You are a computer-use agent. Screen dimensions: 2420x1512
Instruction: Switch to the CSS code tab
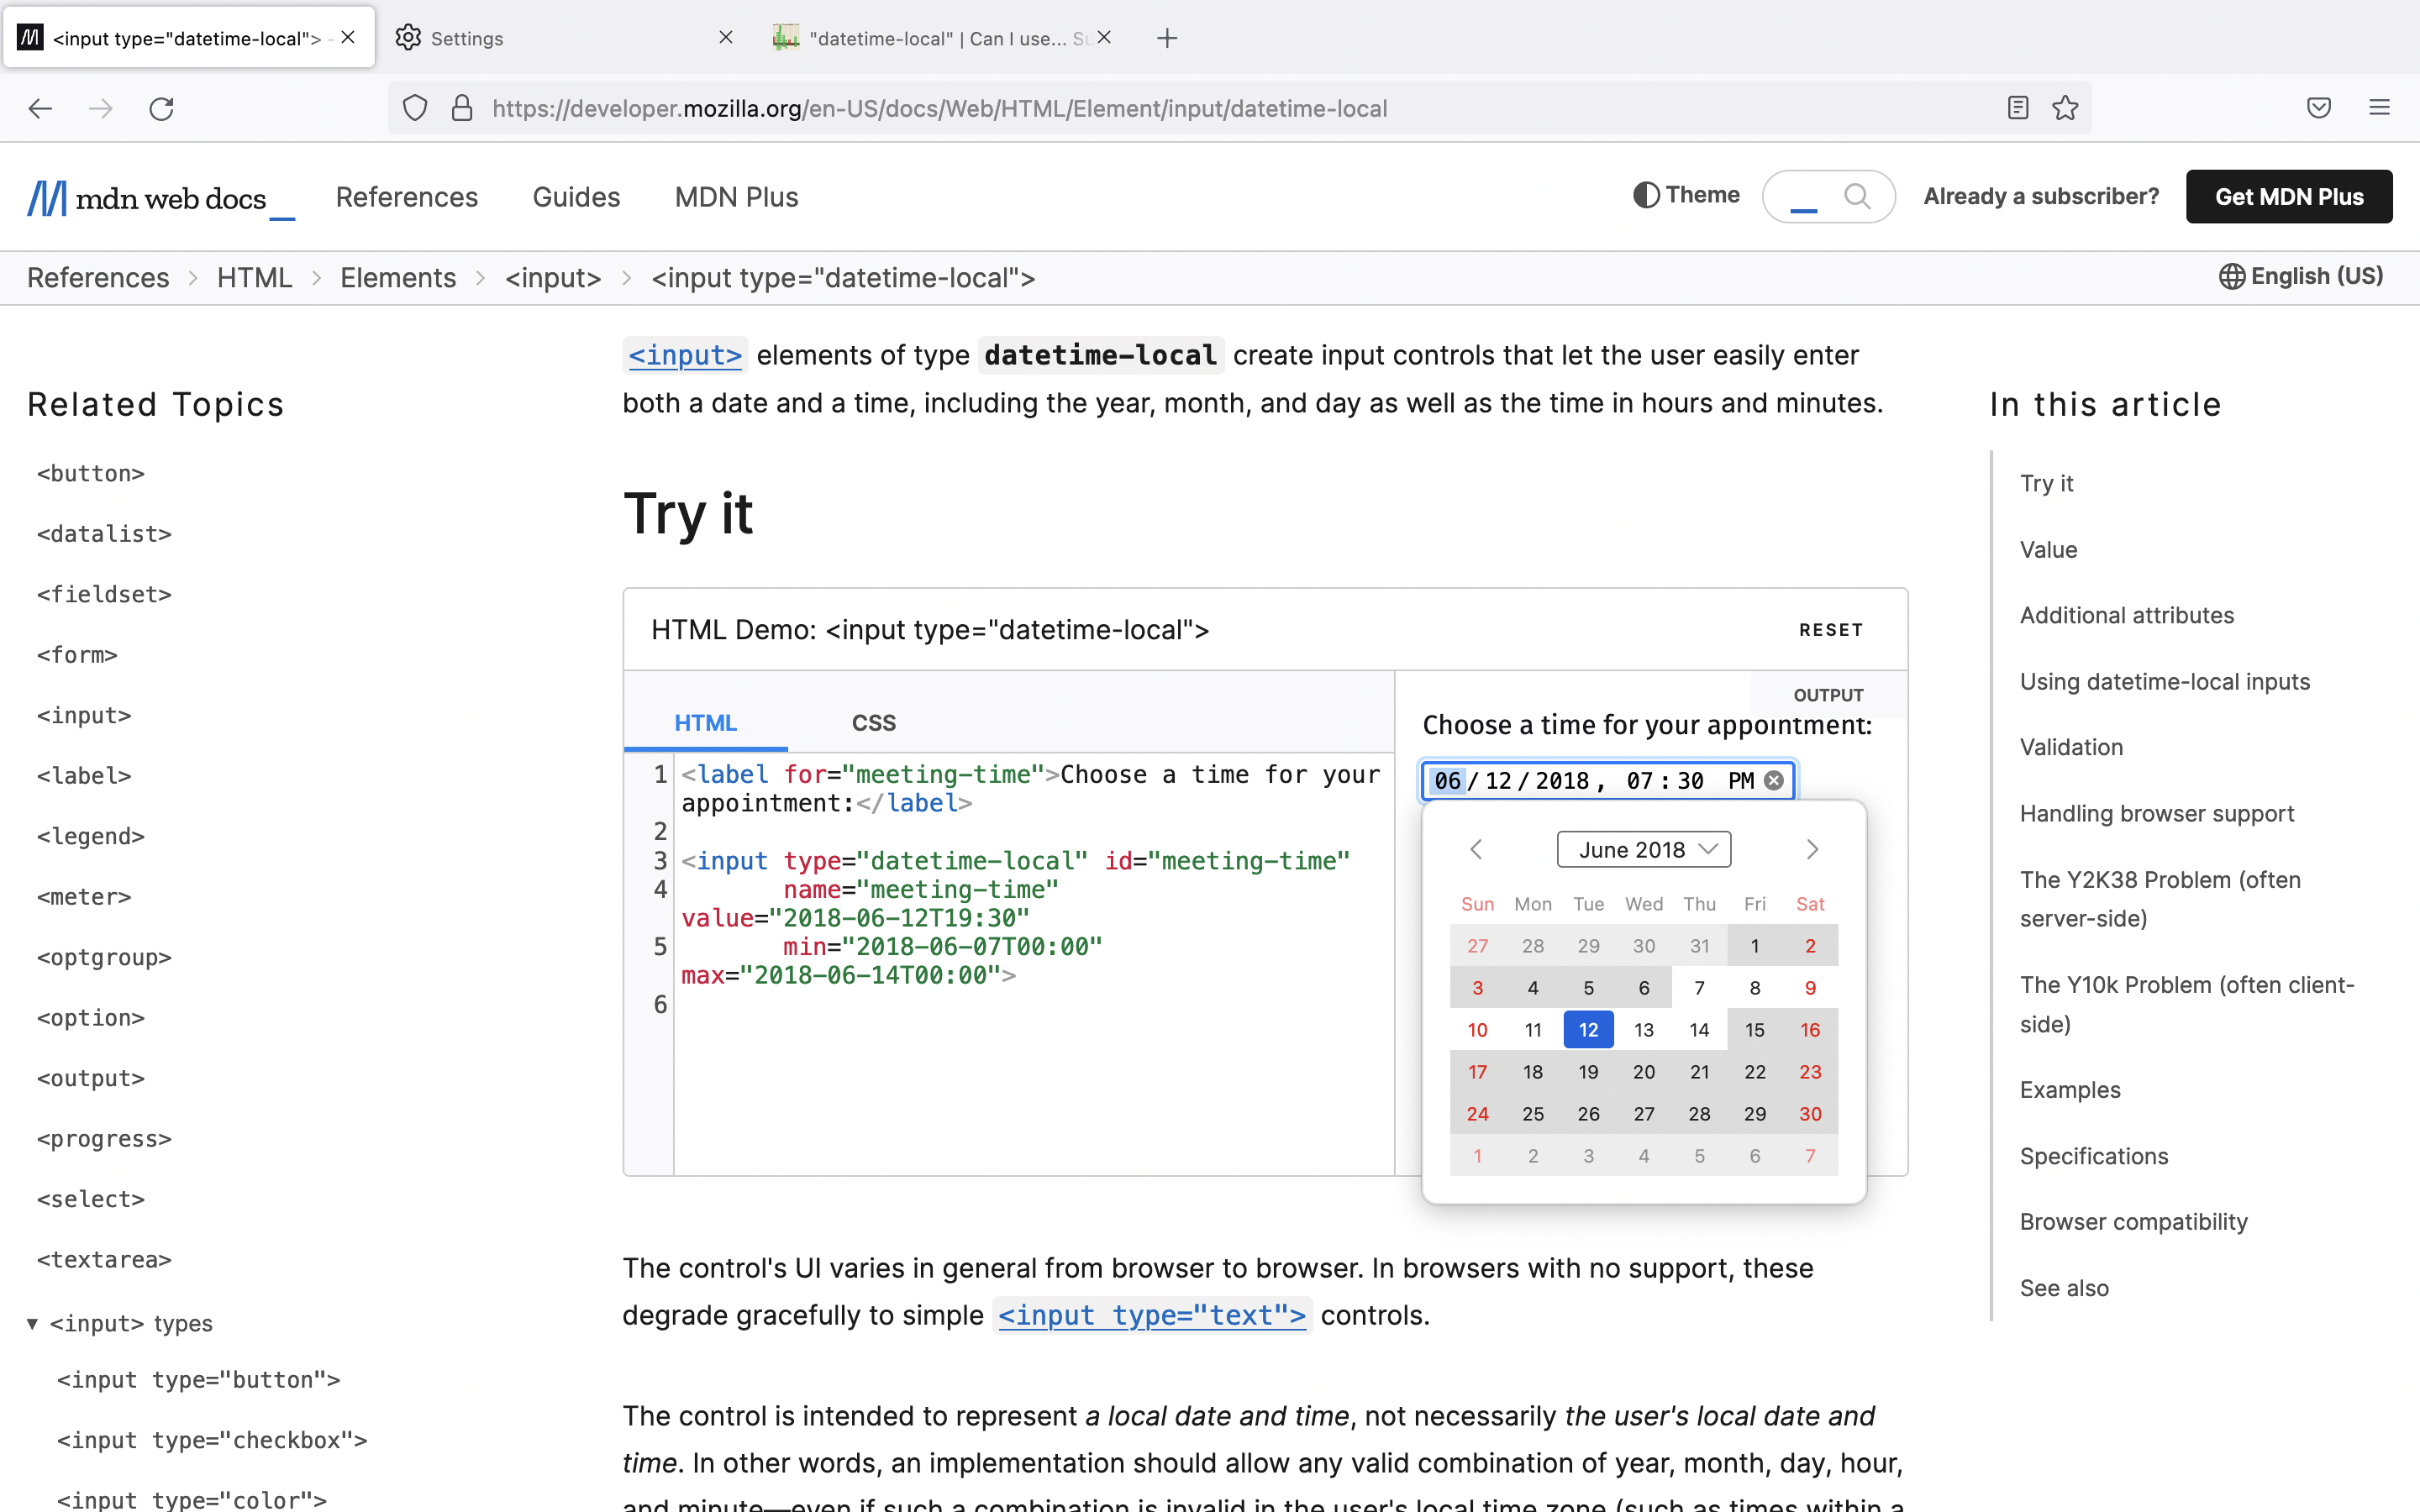coord(873,722)
